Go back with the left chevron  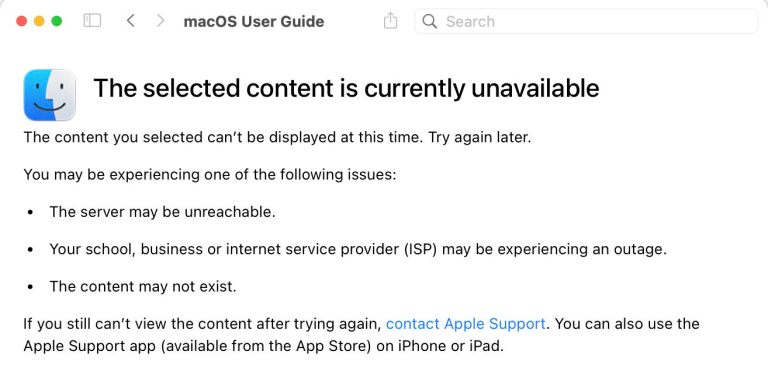(130, 21)
